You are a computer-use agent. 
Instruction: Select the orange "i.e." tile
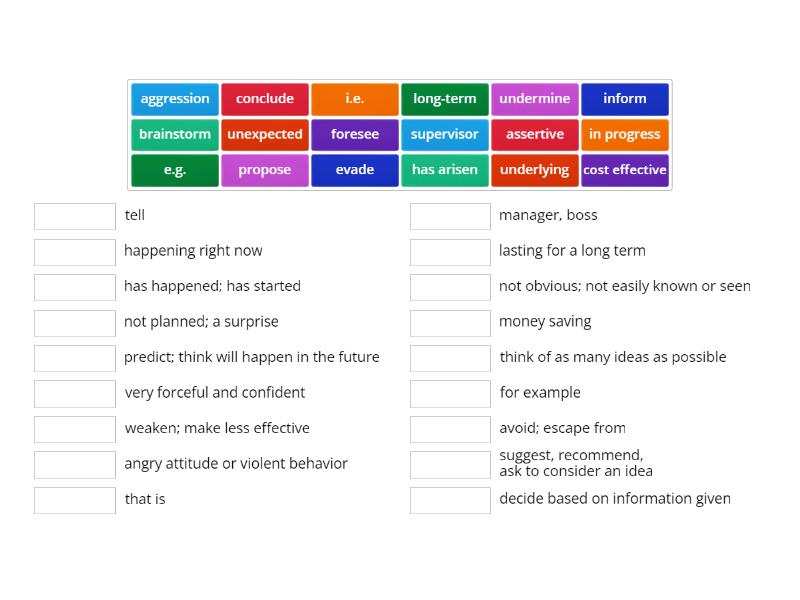[354, 98]
